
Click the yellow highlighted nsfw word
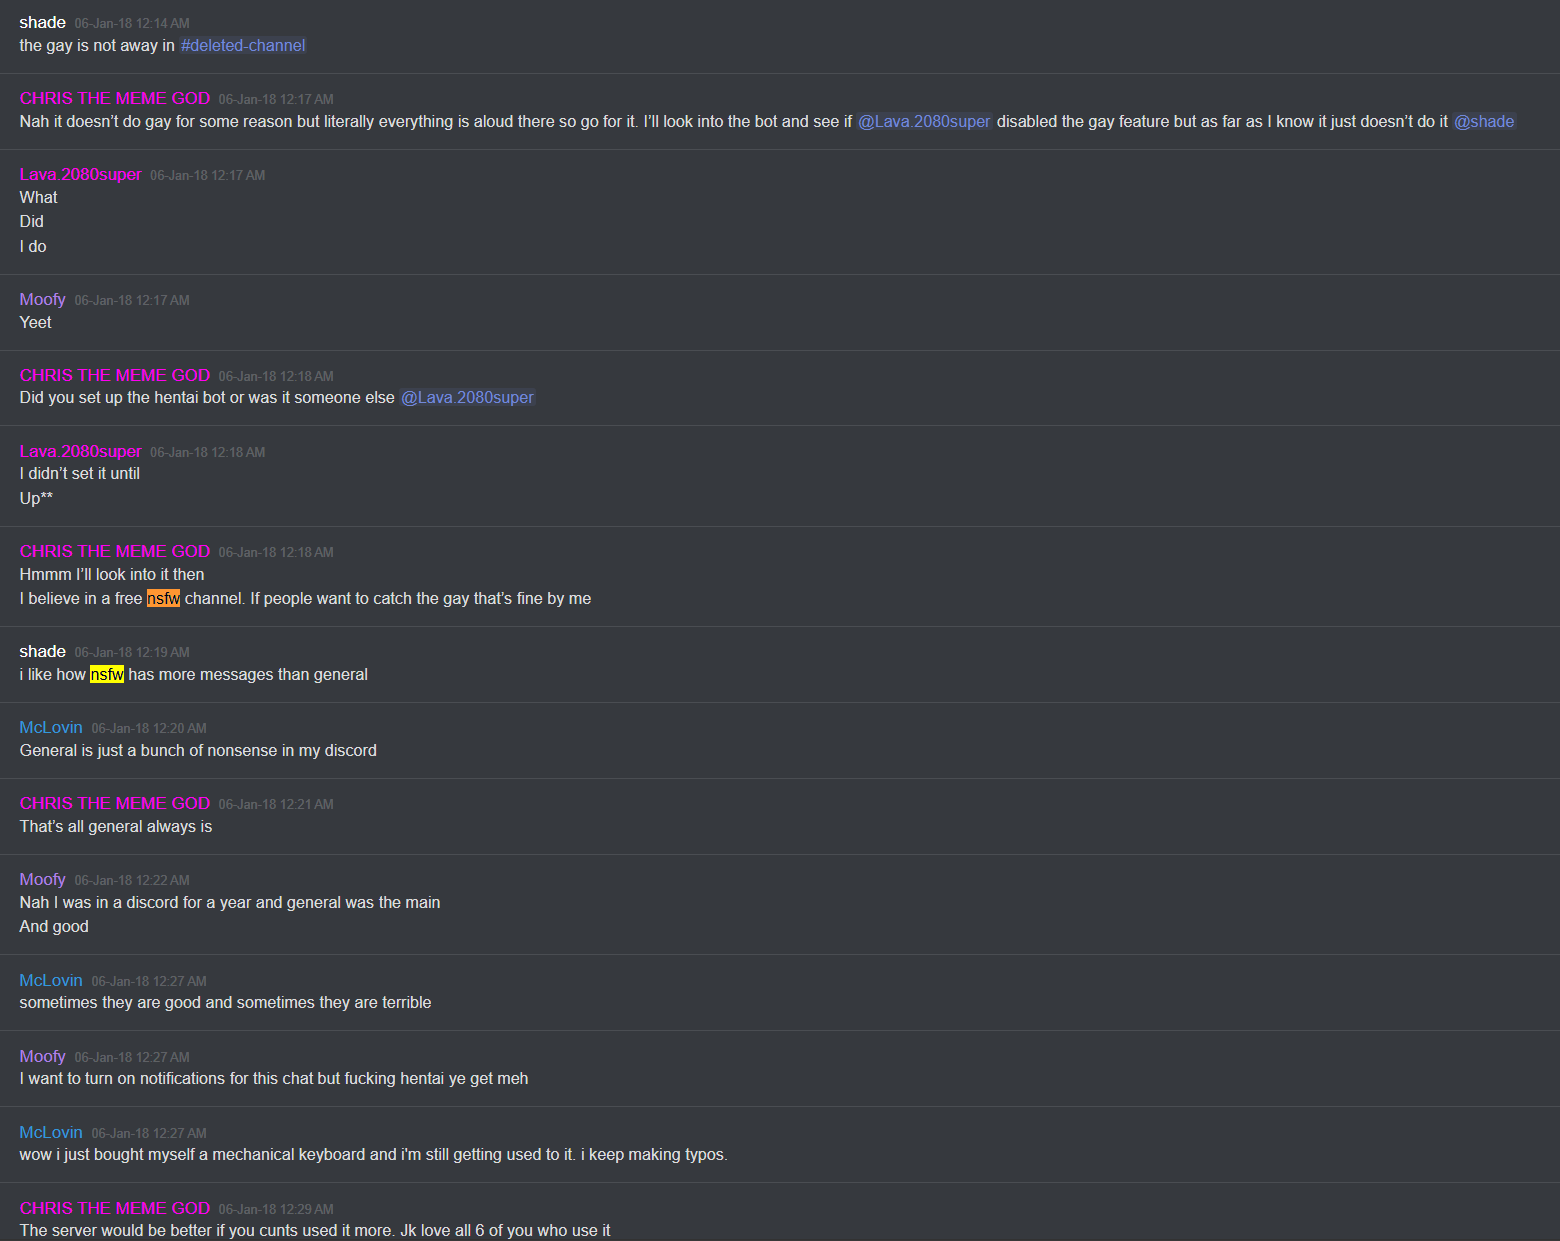click(x=107, y=675)
